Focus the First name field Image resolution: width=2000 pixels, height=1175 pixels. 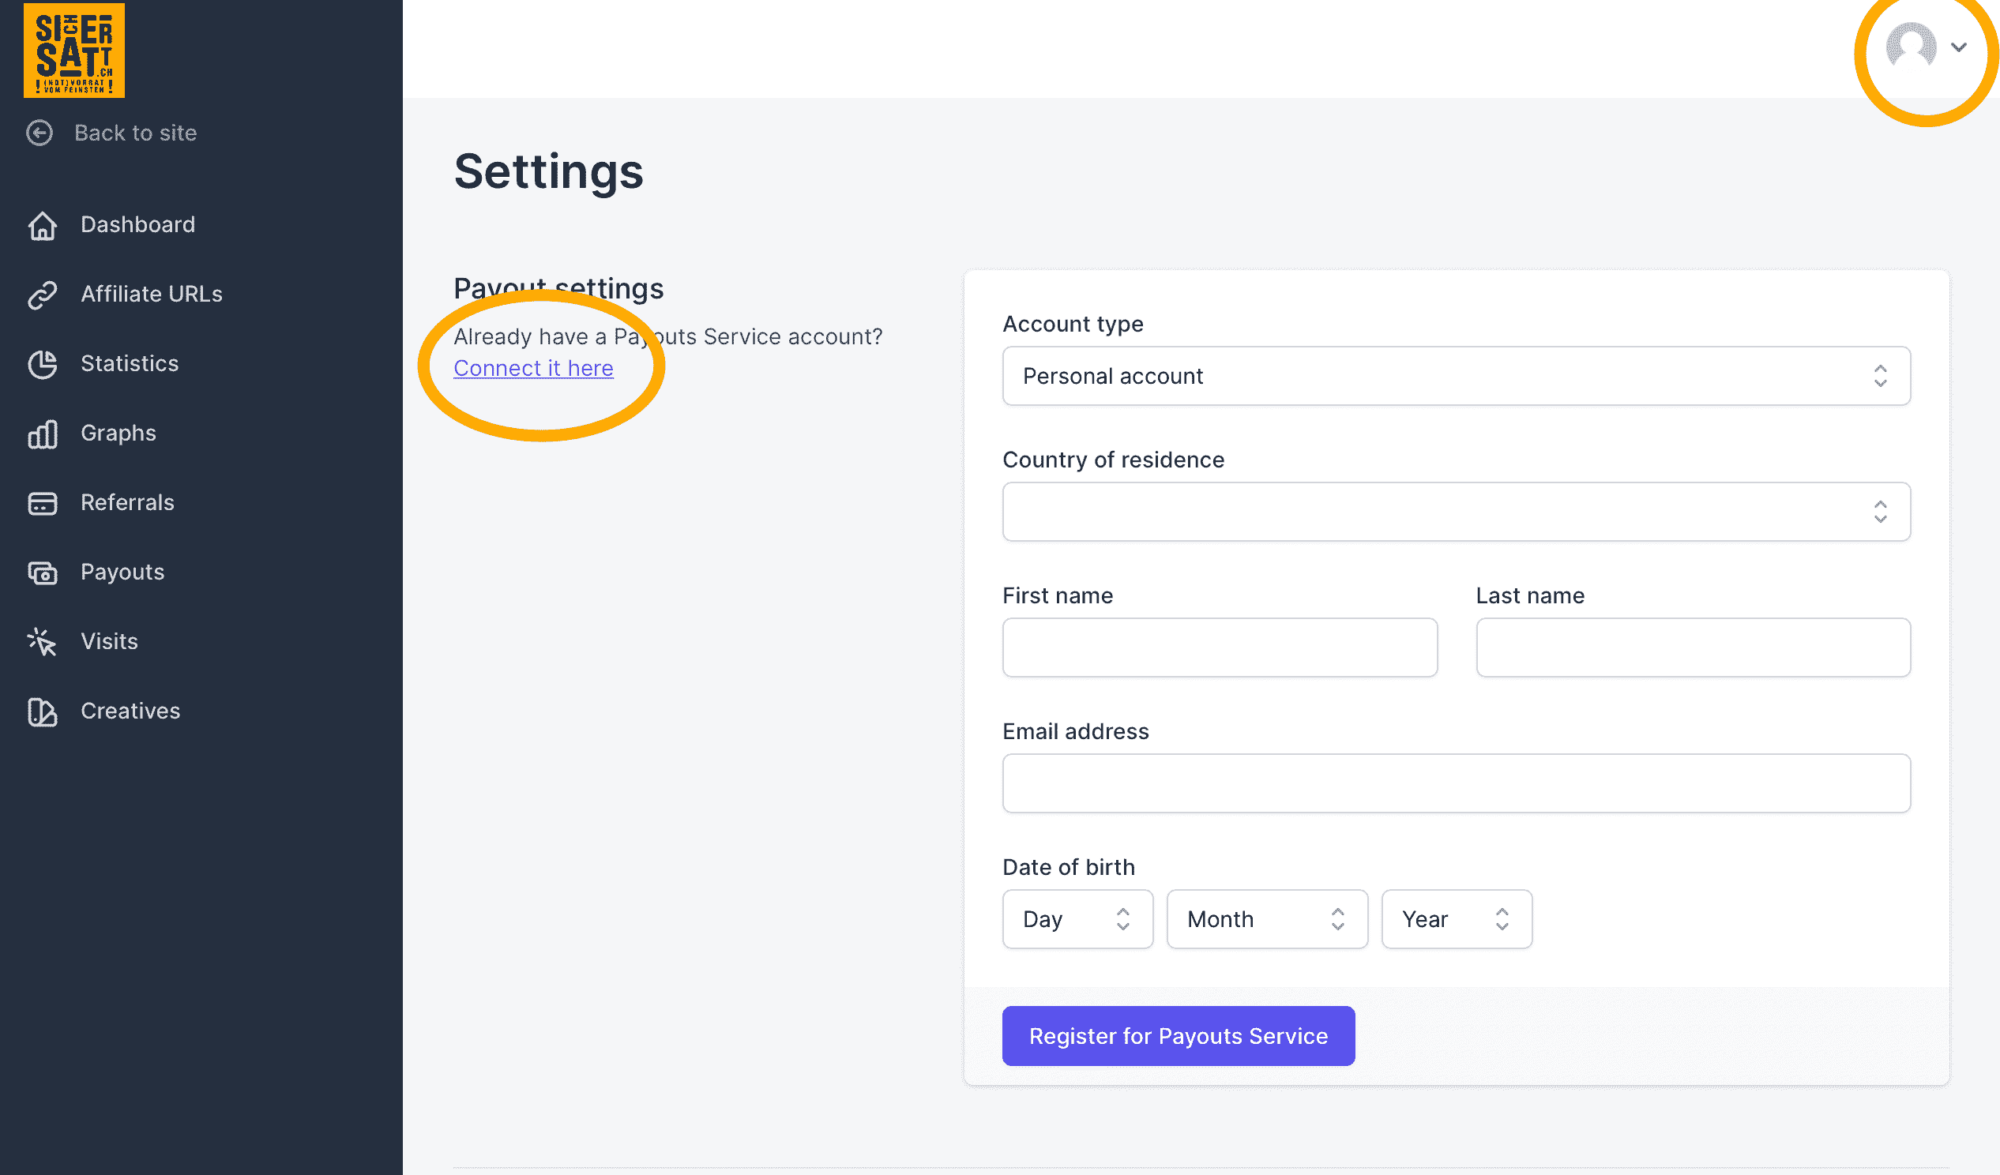coord(1220,647)
